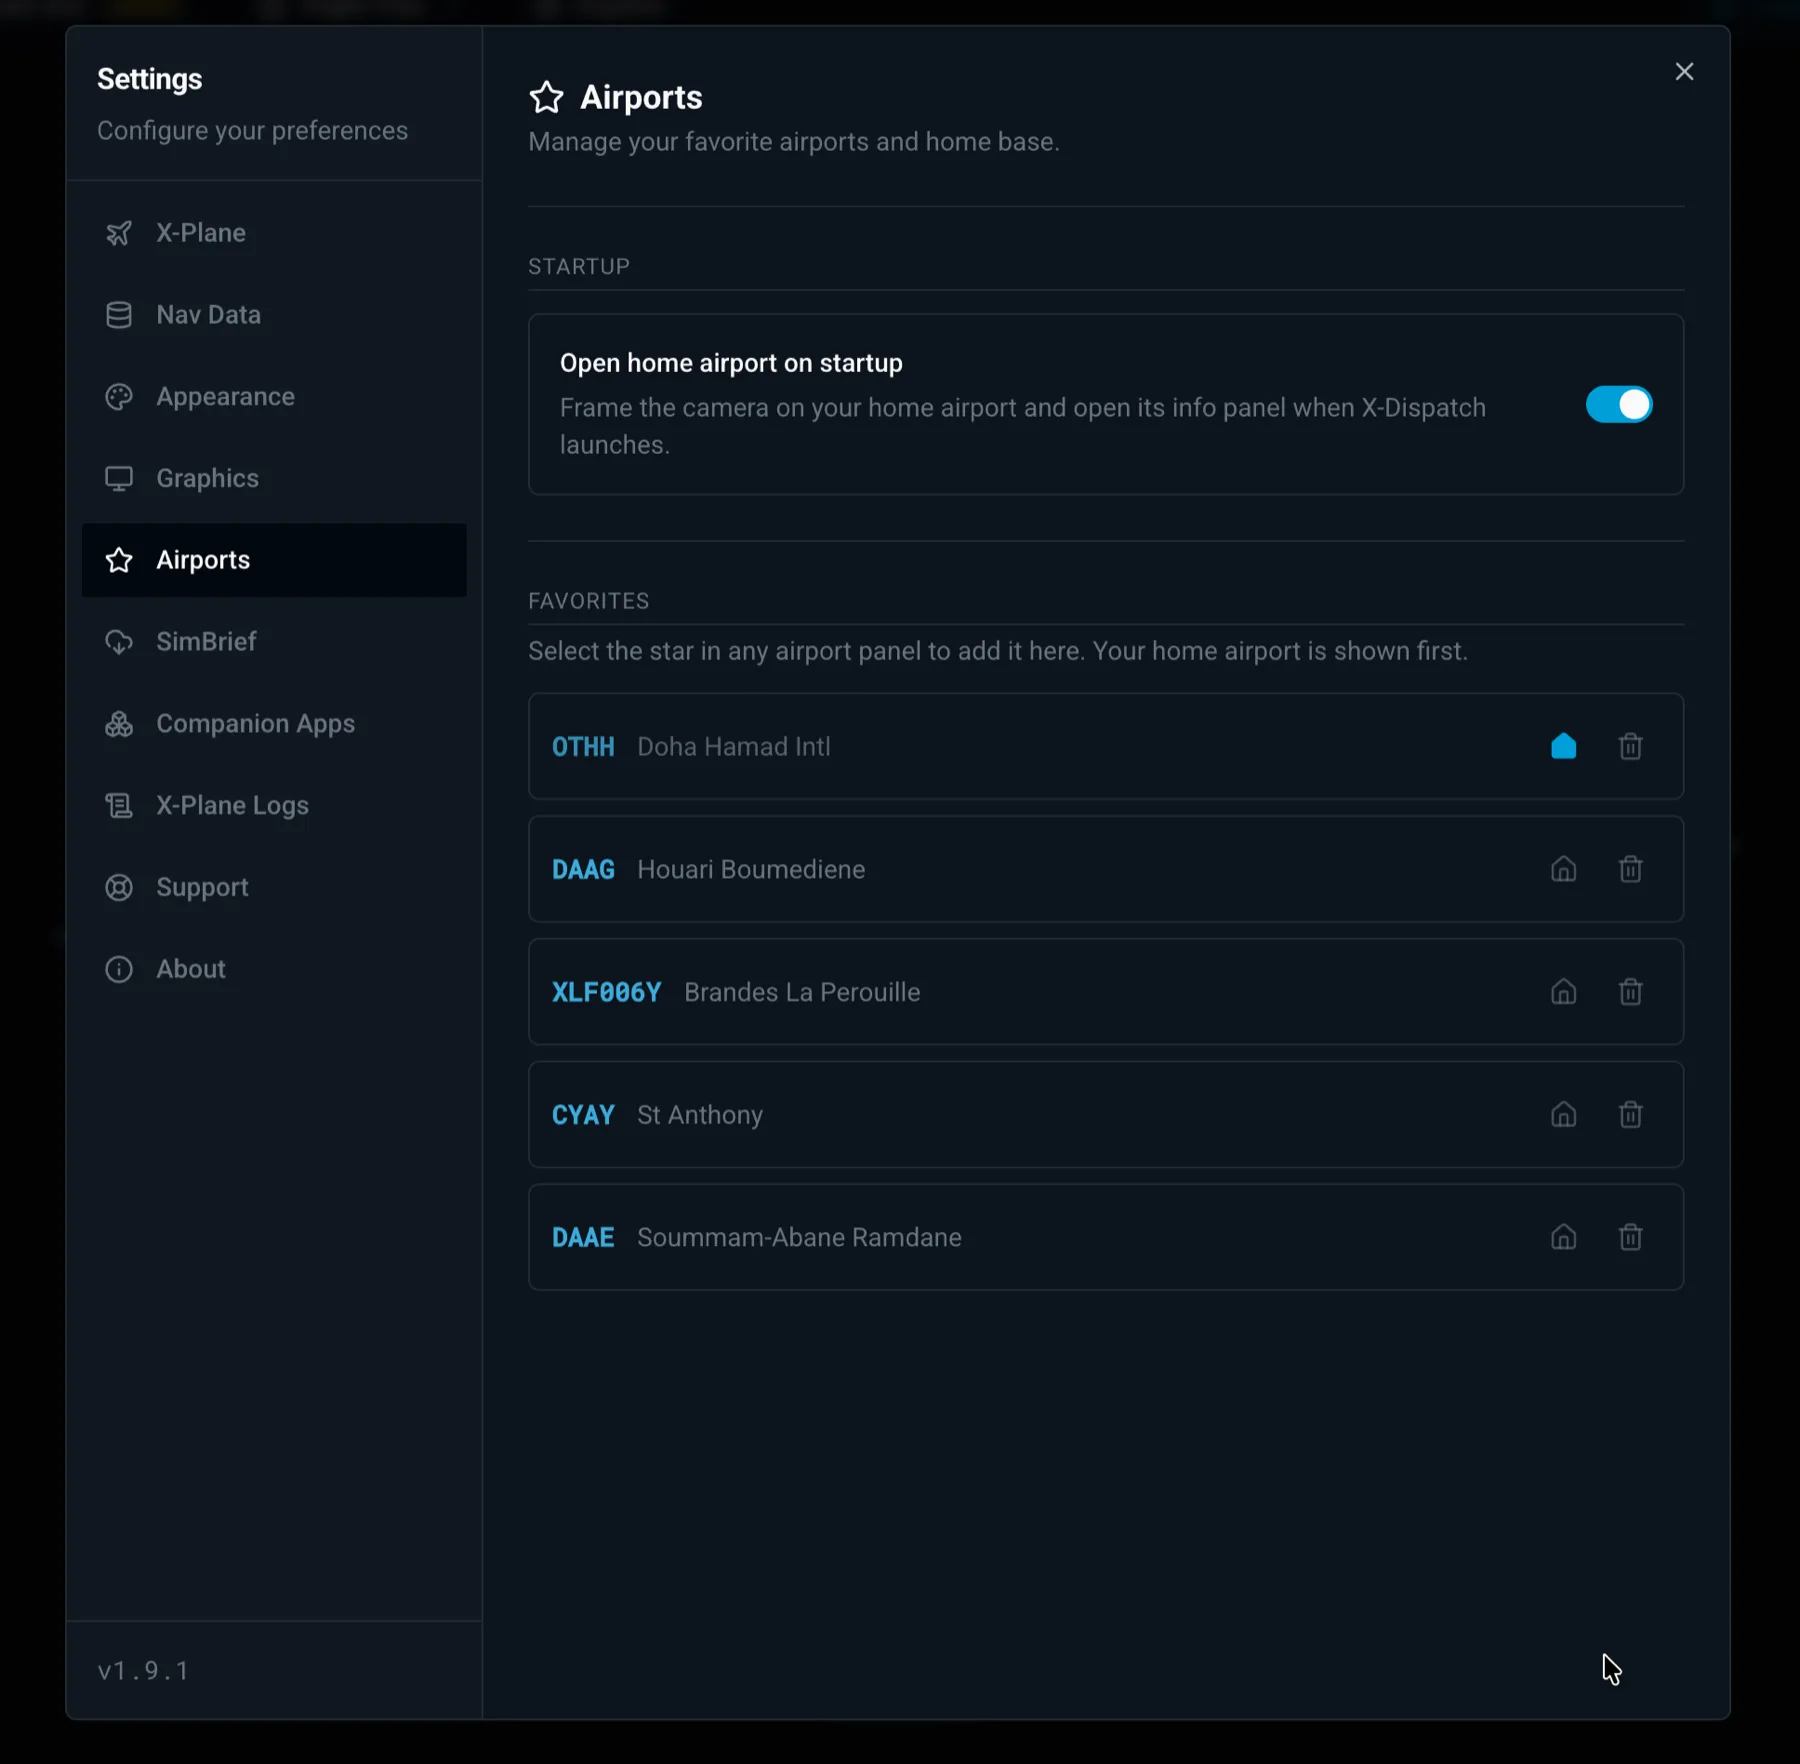Screen dimensions: 1800x1764
Task: Click the database icon beside Nav Data
Action: click(x=119, y=315)
